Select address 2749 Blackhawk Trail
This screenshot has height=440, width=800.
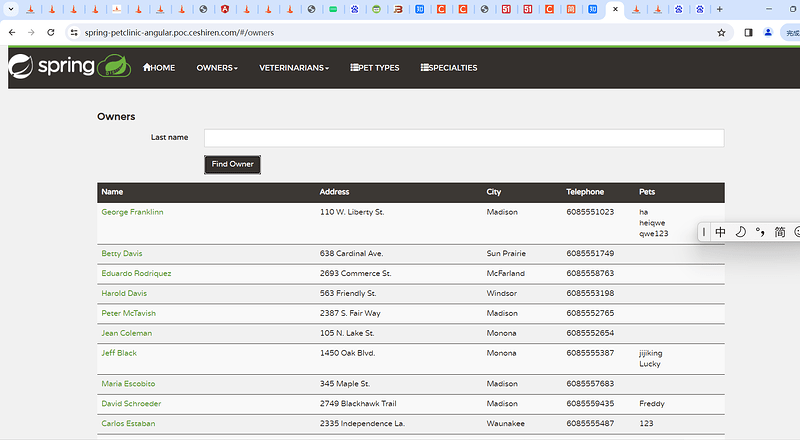coord(358,403)
